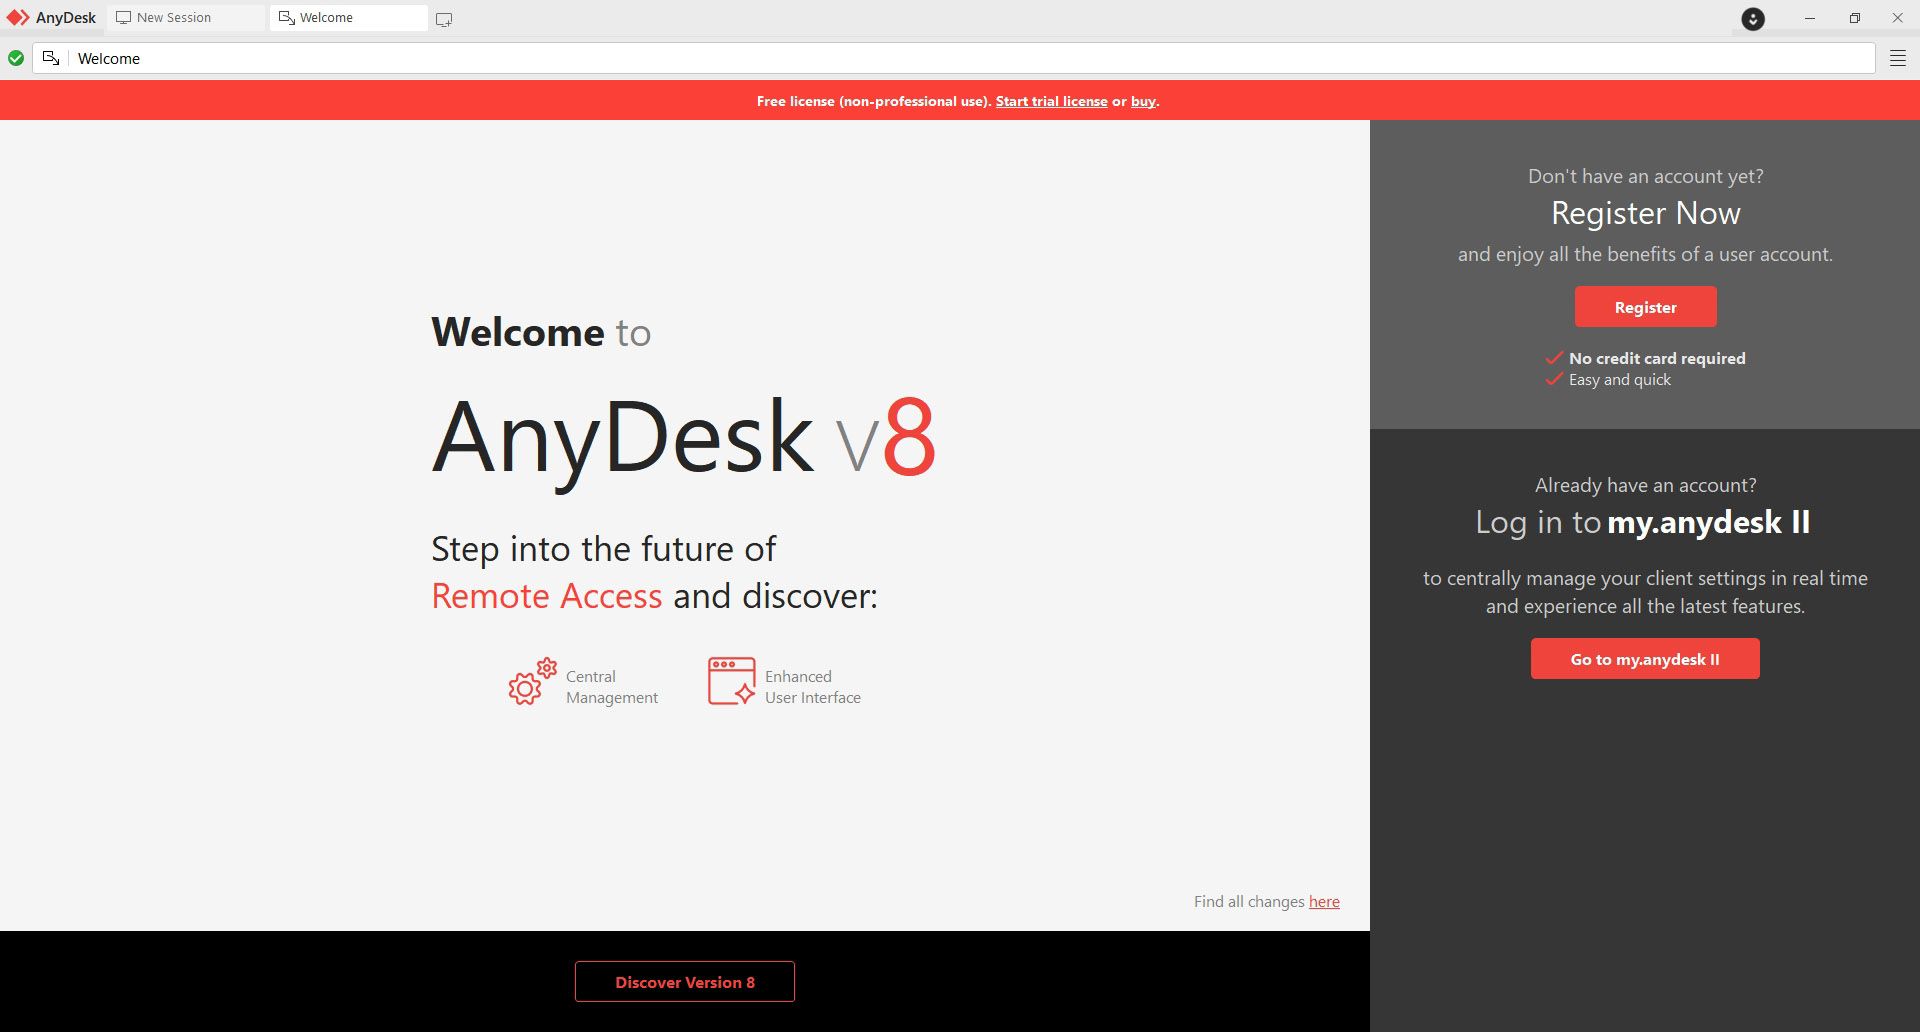Close the AnyDesk window

tap(1898, 18)
